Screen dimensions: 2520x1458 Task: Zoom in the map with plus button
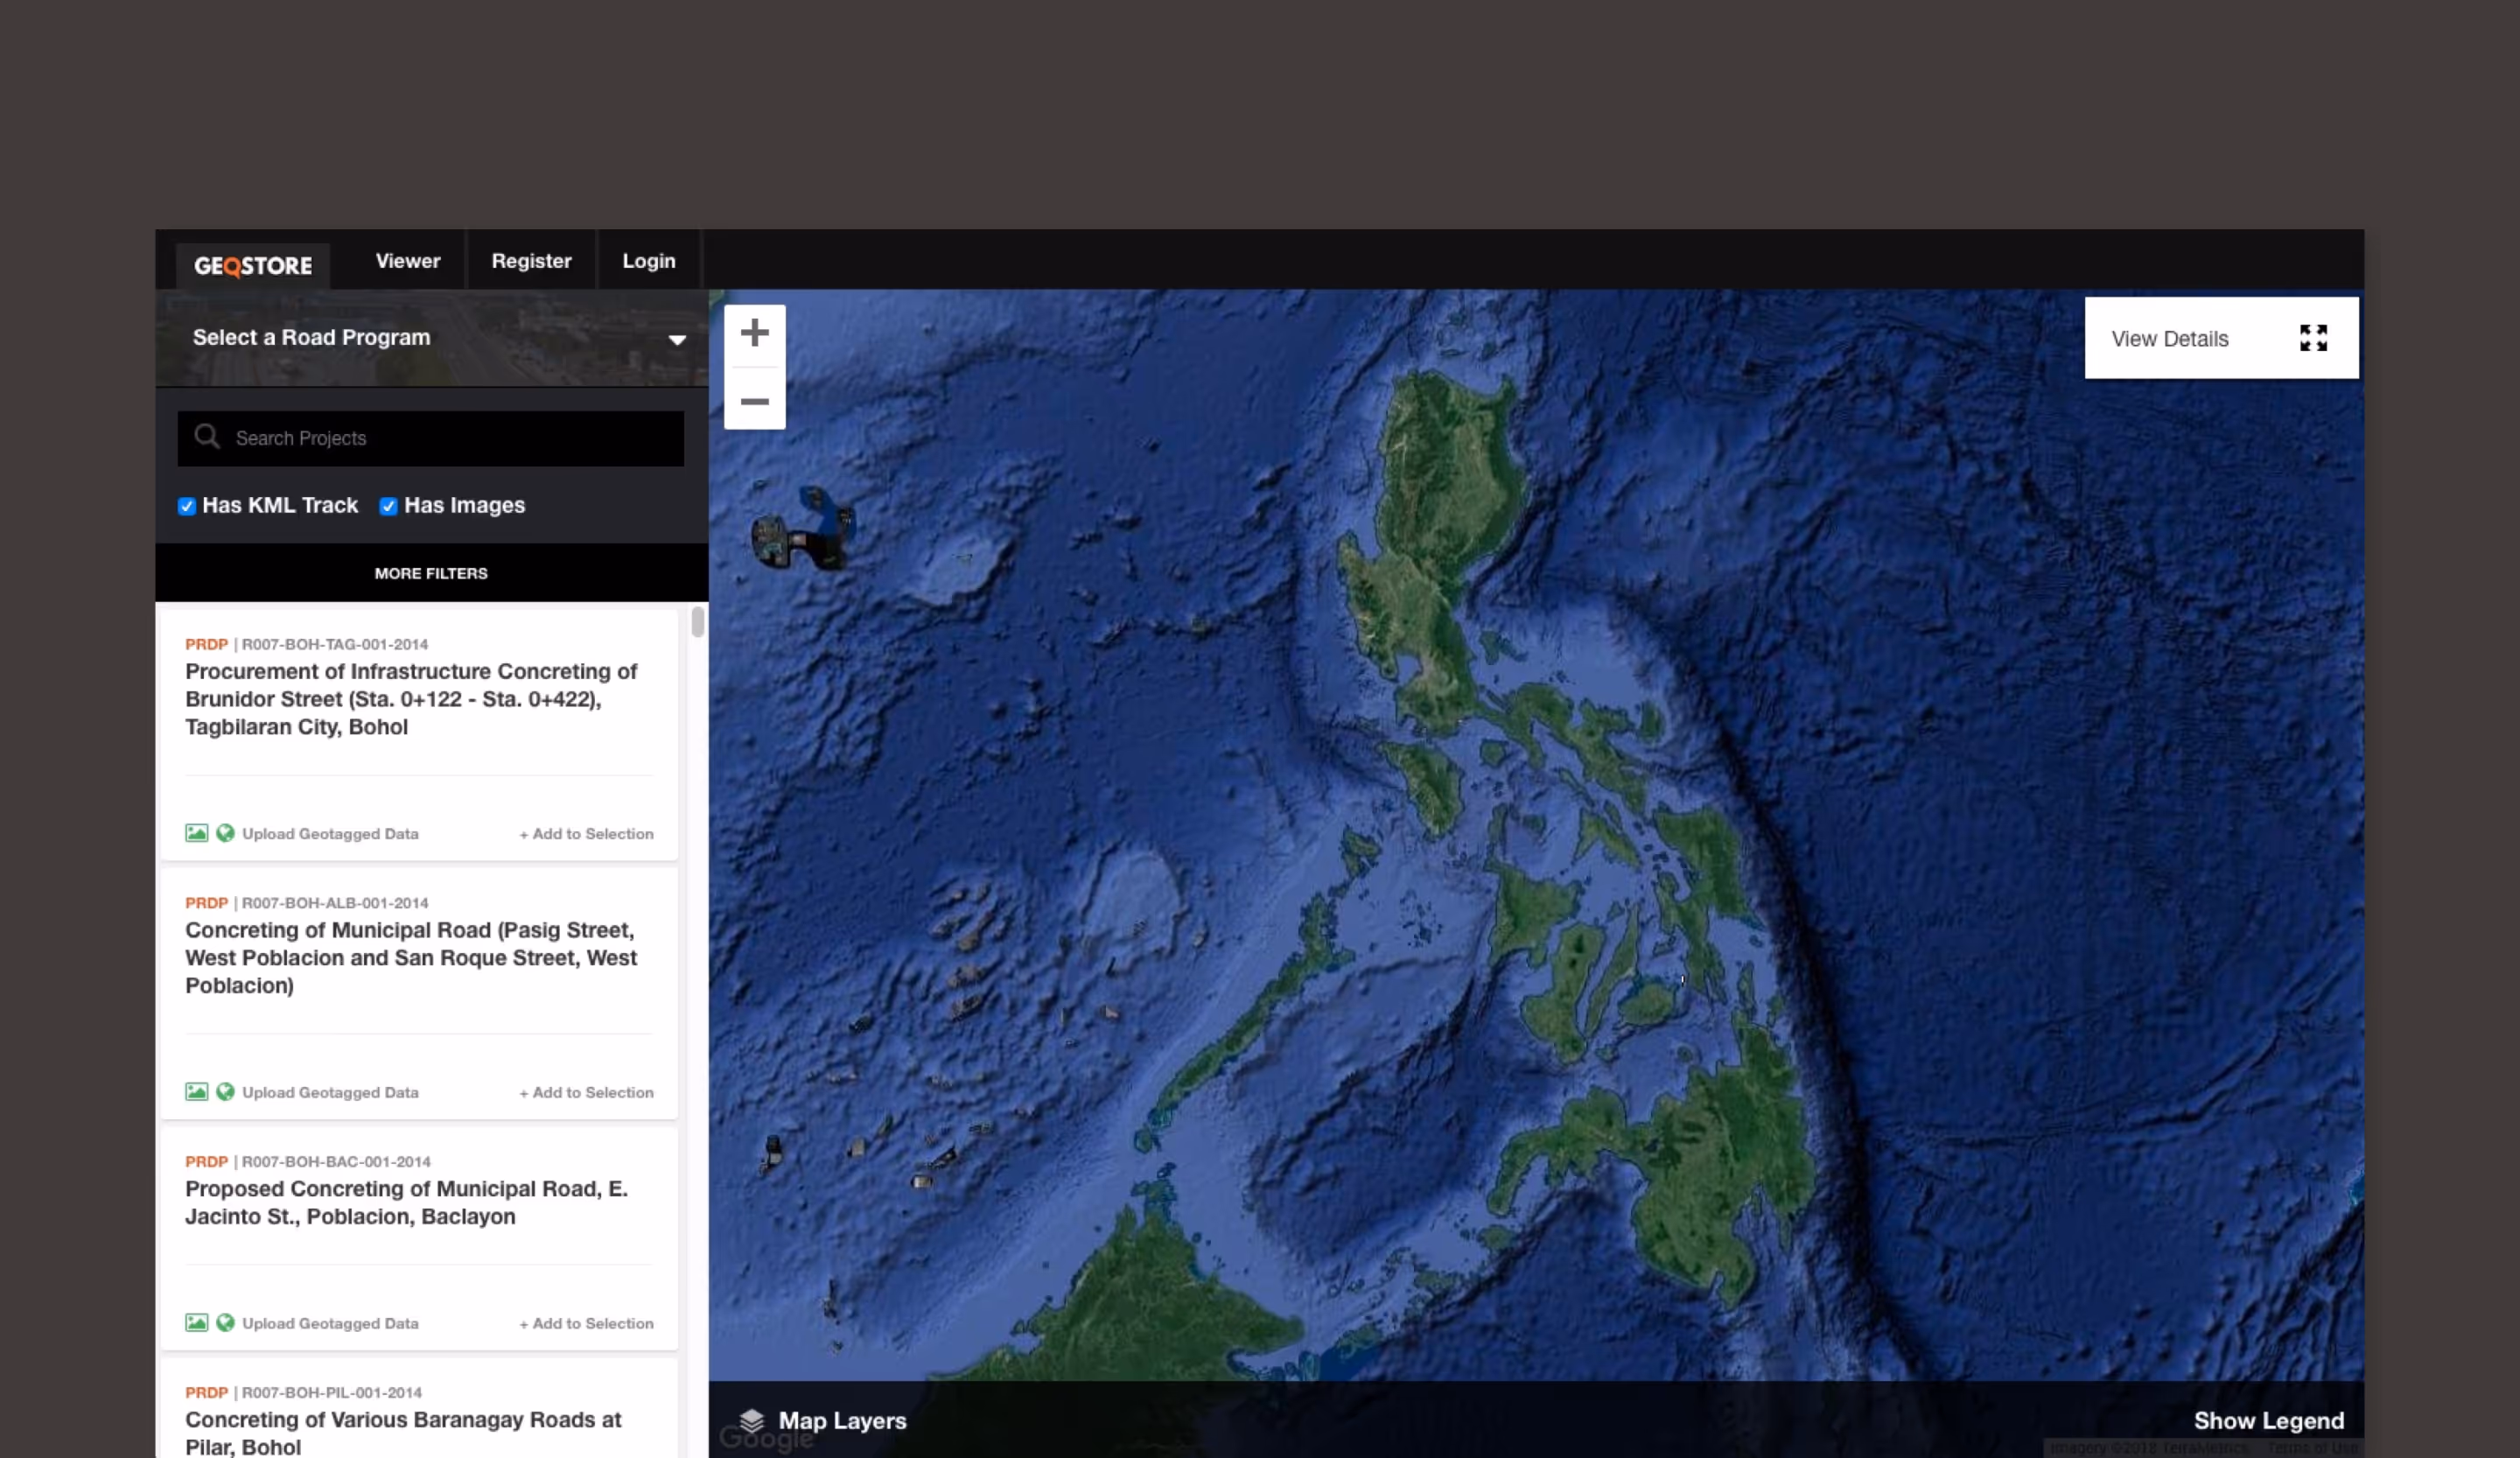tap(754, 333)
